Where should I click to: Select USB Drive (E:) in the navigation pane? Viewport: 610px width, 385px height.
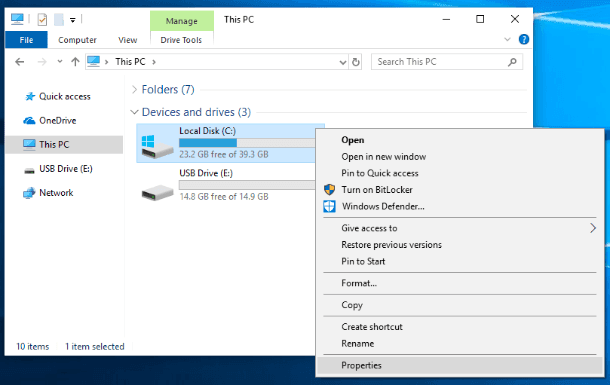(x=66, y=169)
